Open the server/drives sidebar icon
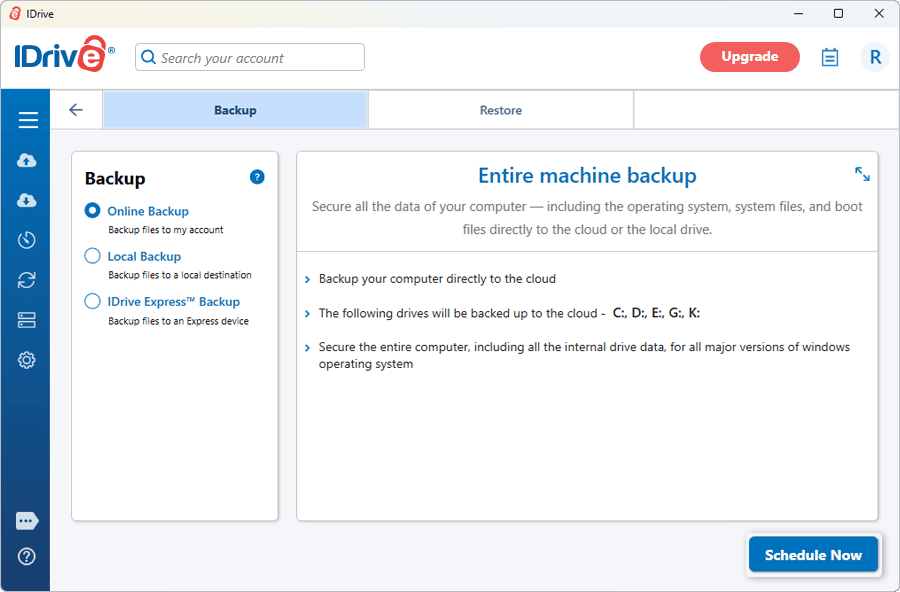Image resolution: width=900 pixels, height=592 pixels. click(26, 320)
